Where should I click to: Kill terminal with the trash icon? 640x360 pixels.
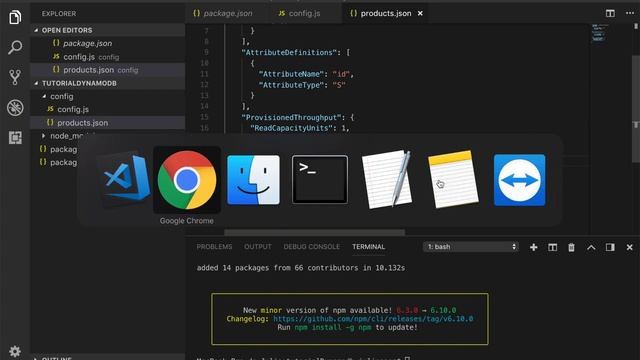click(571, 247)
